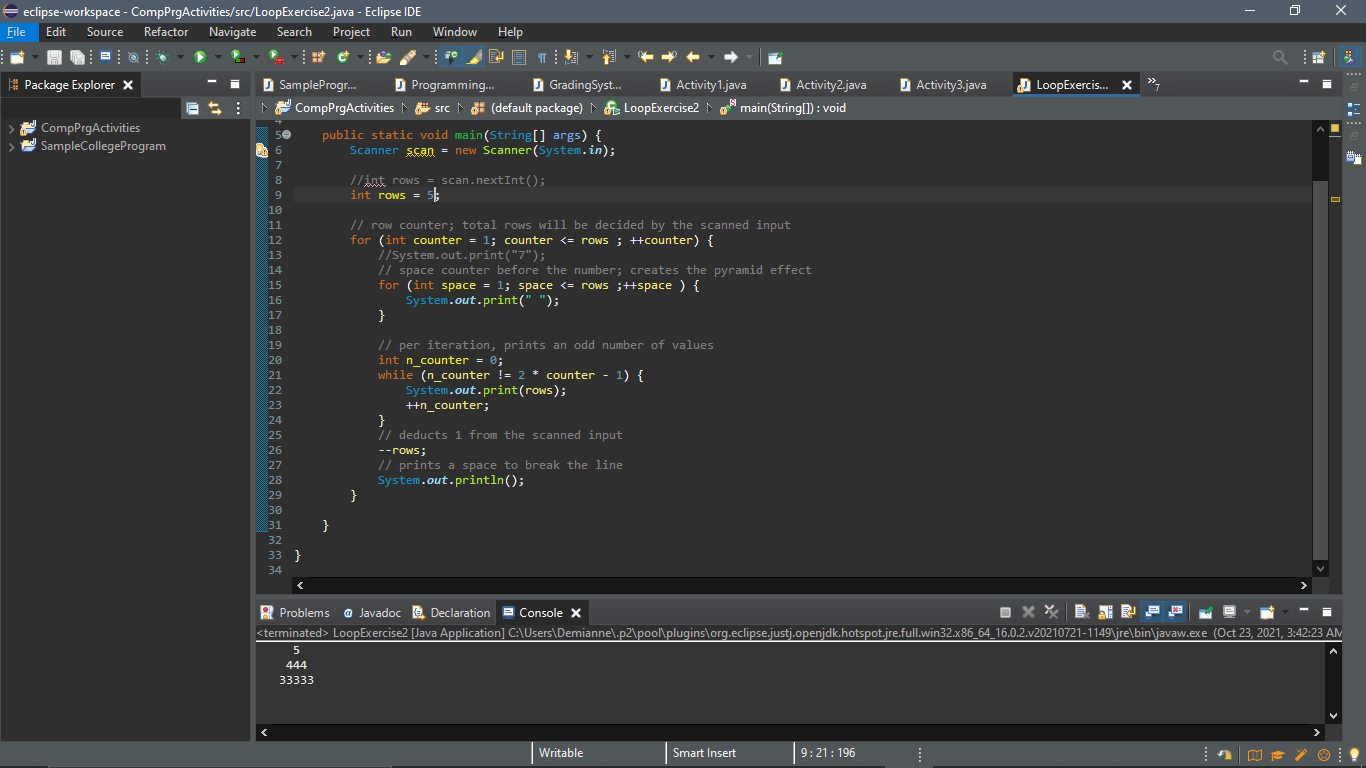Click the Open Perspective icon
This screenshot has height=768, width=1366.
click(1318, 58)
